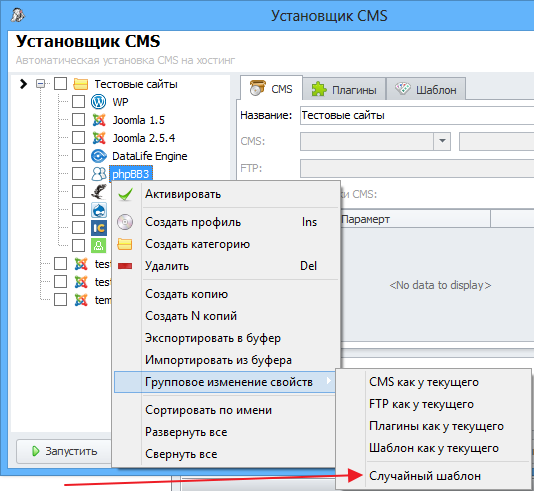Click inside the Название text field
This screenshot has width=534, height=491.
point(417,115)
